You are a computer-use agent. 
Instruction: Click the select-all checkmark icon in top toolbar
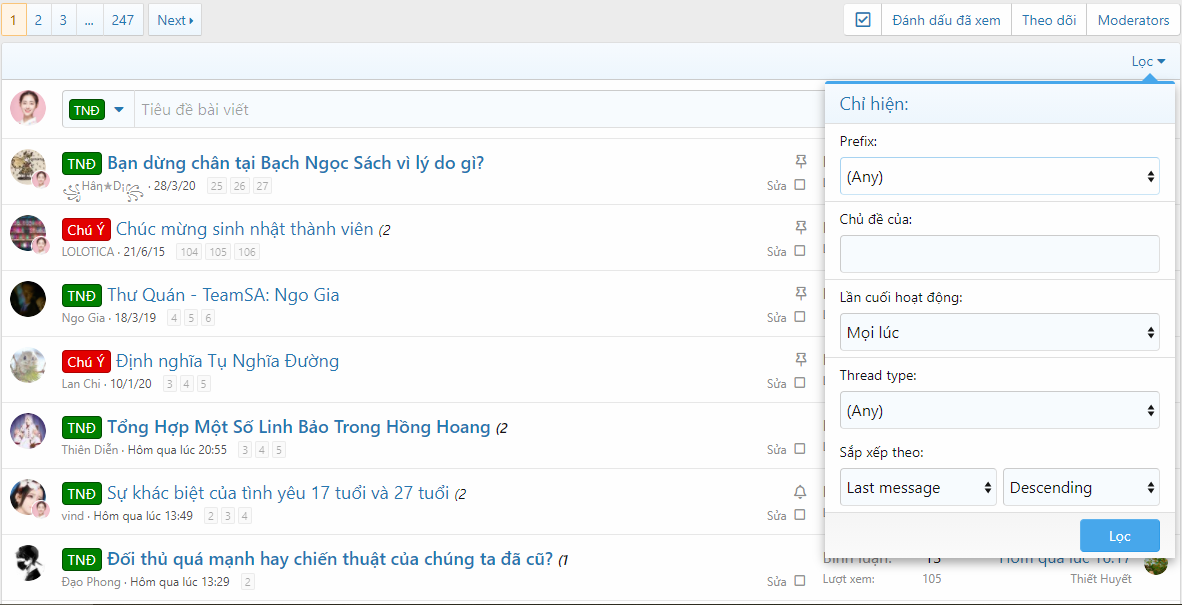coord(863,20)
